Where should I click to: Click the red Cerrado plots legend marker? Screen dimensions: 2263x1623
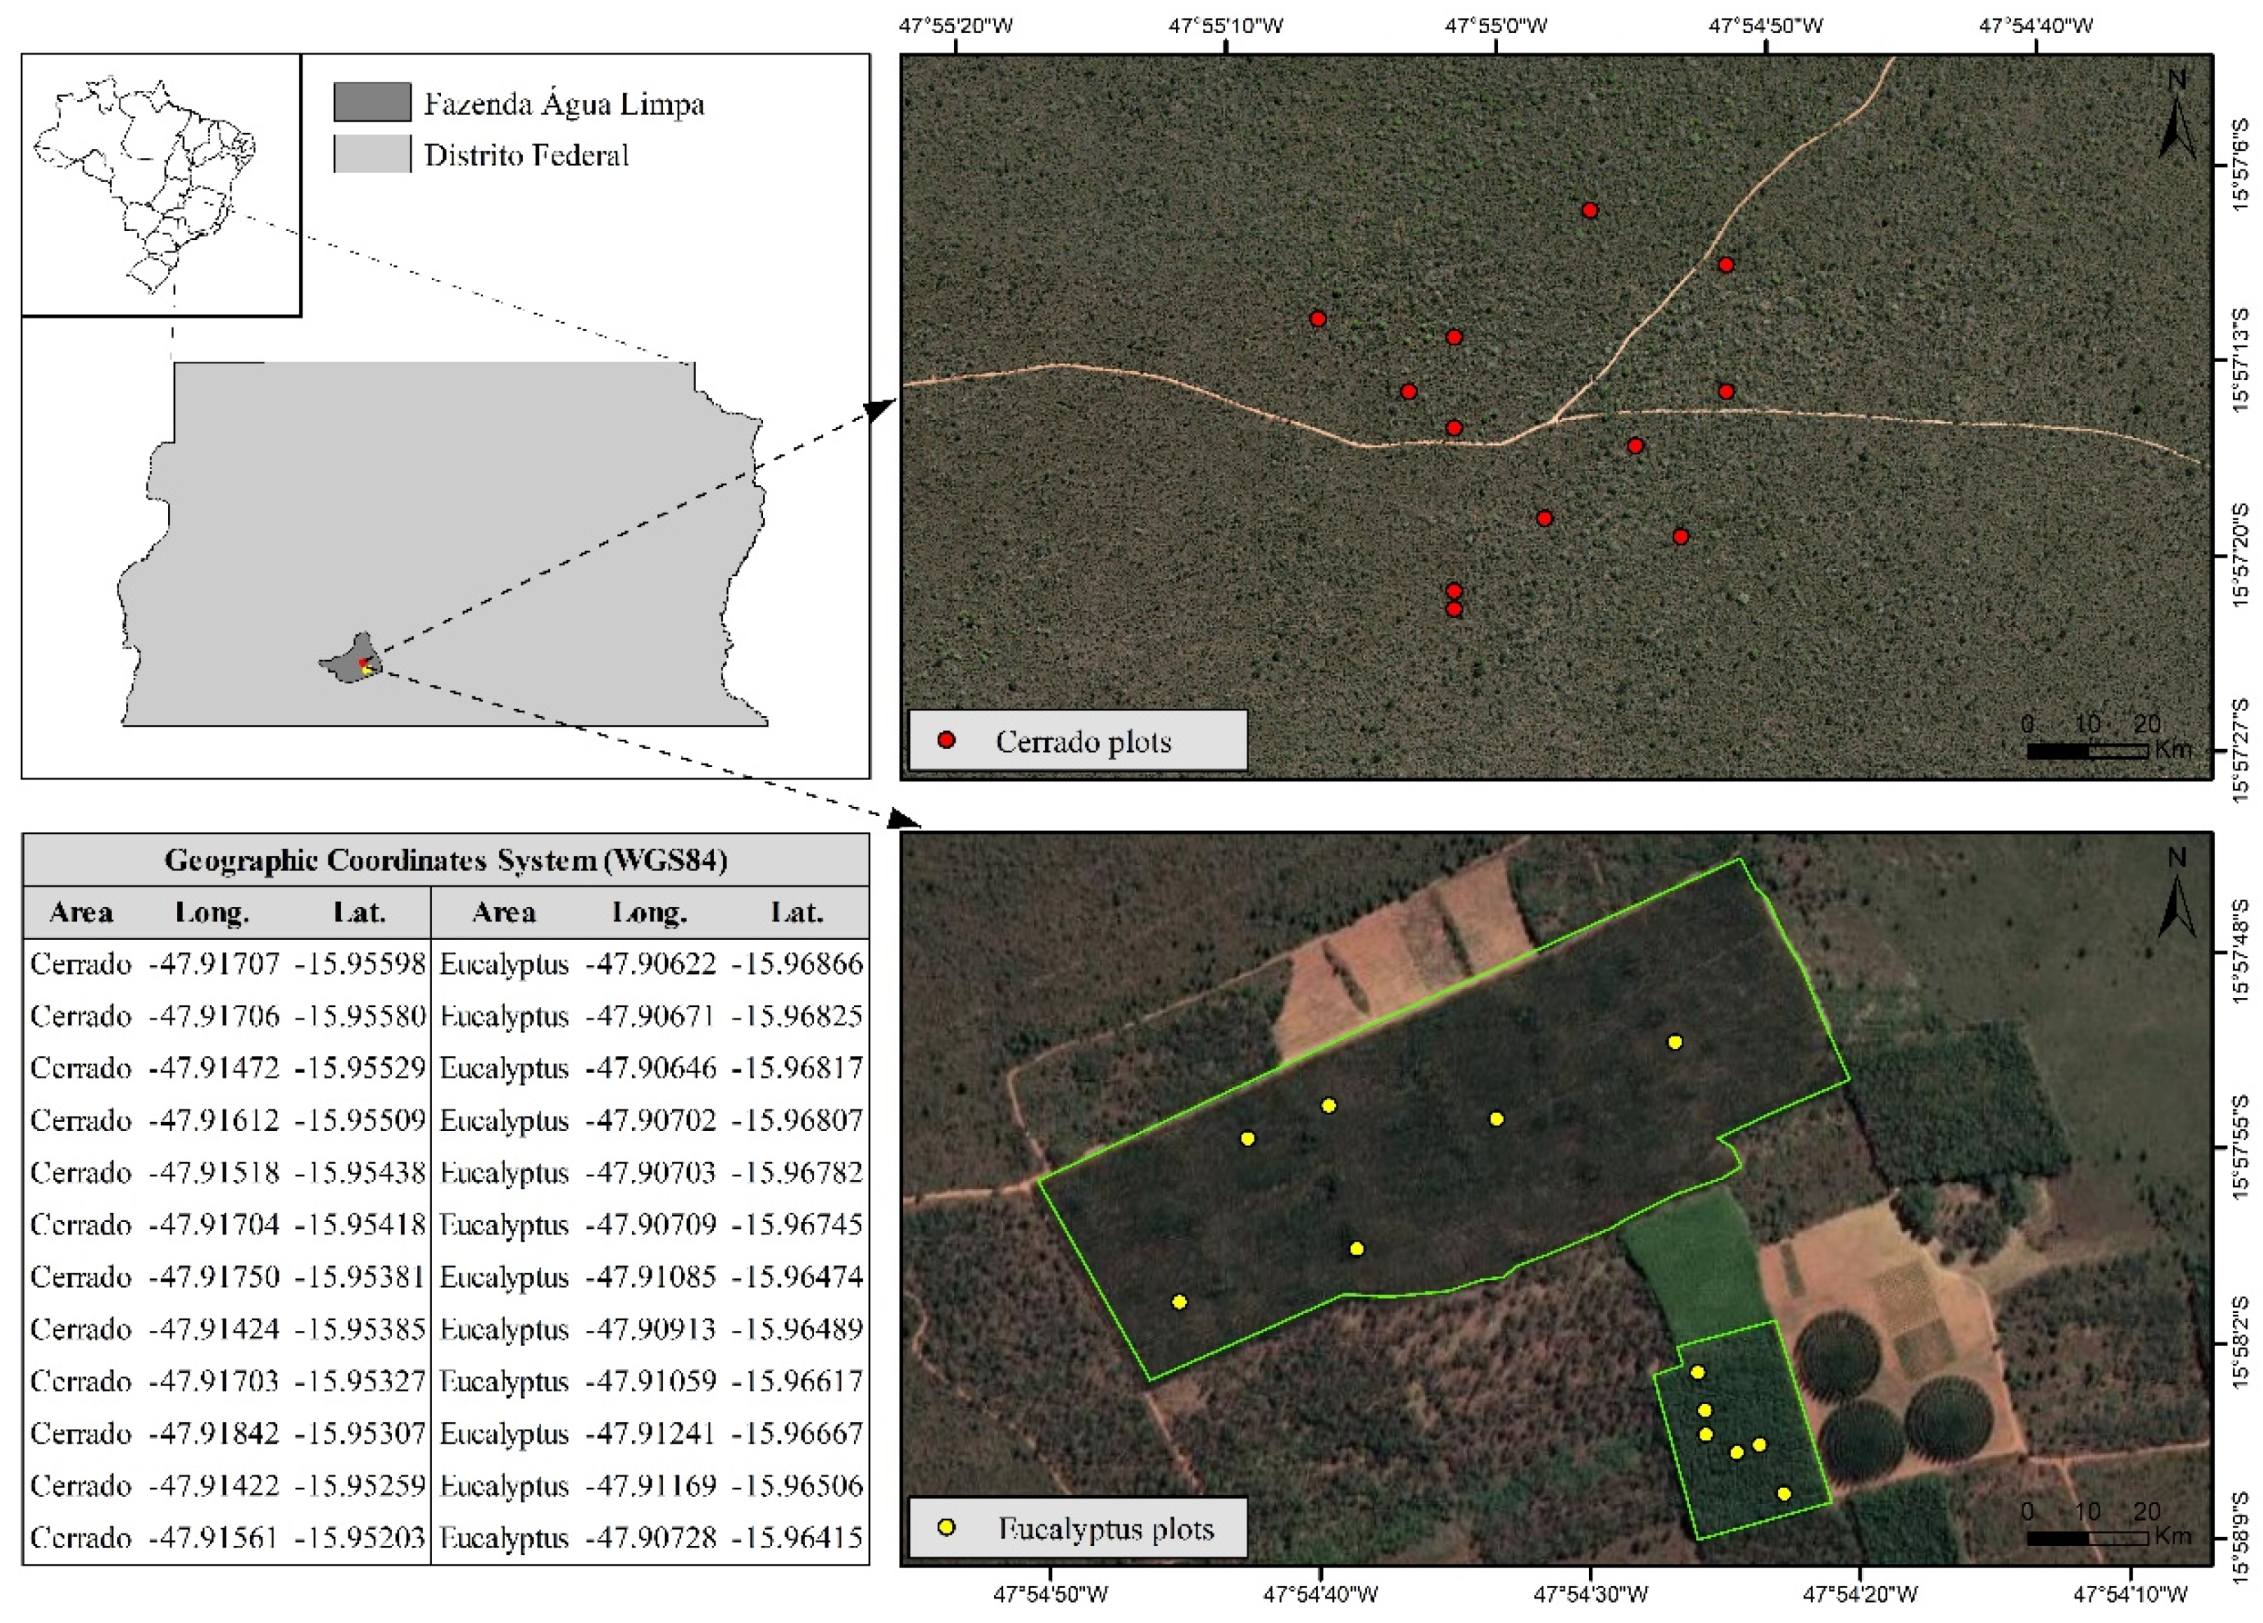[x=946, y=740]
